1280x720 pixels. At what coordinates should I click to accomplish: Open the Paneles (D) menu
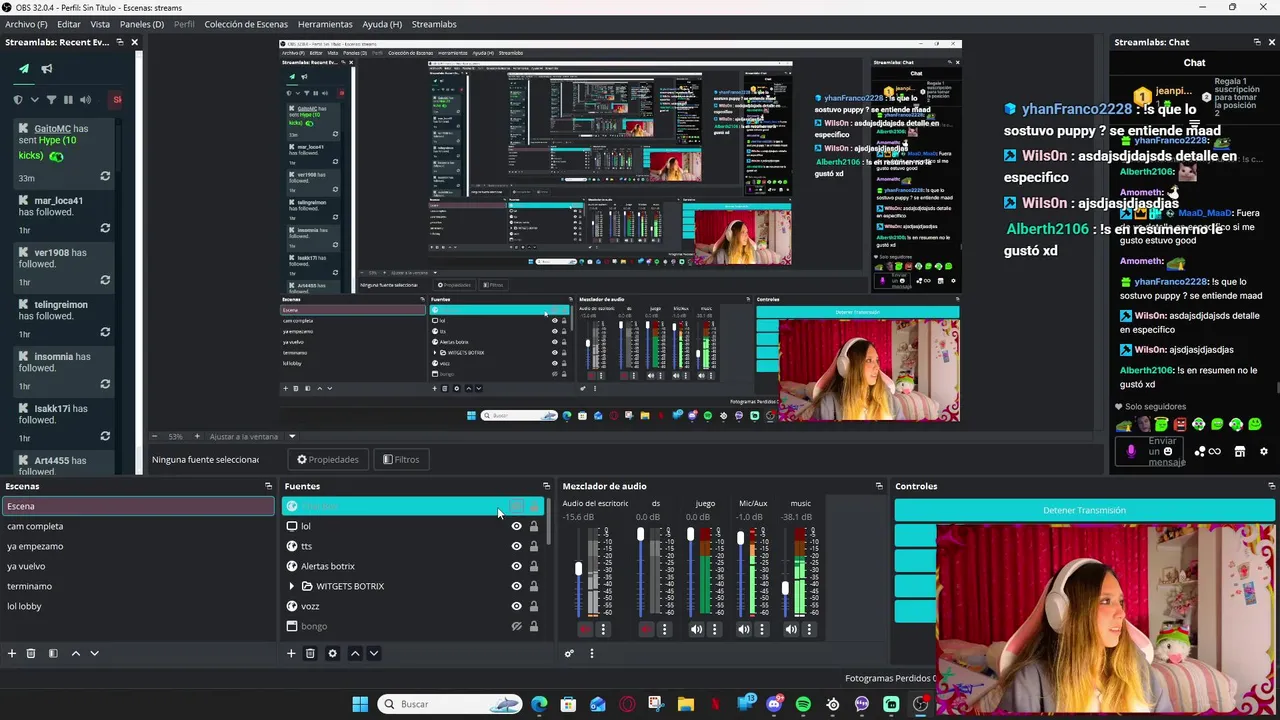click(x=142, y=24)
